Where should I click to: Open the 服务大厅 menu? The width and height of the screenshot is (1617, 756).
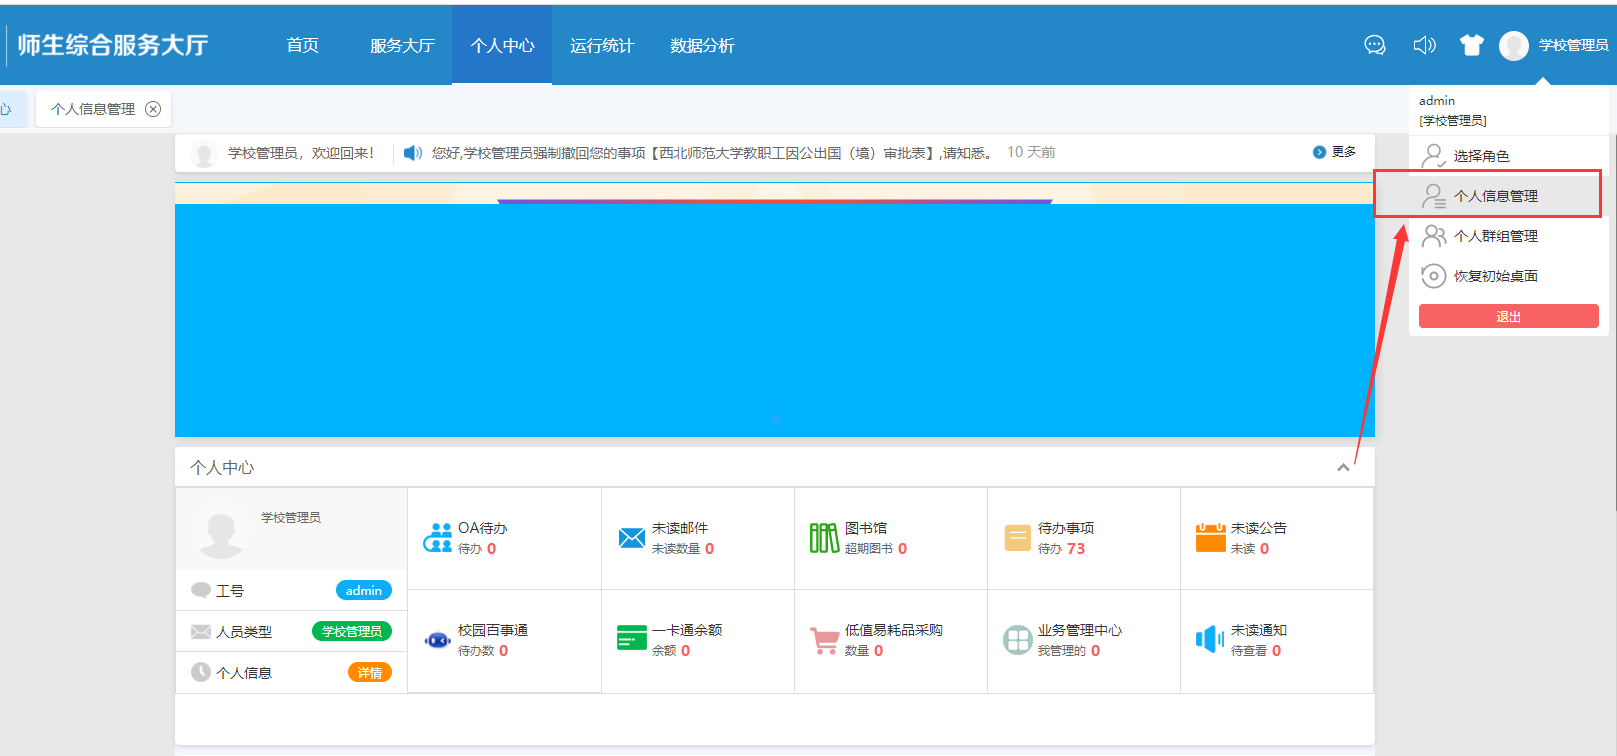pyautogui.click(x=402, y=45)
